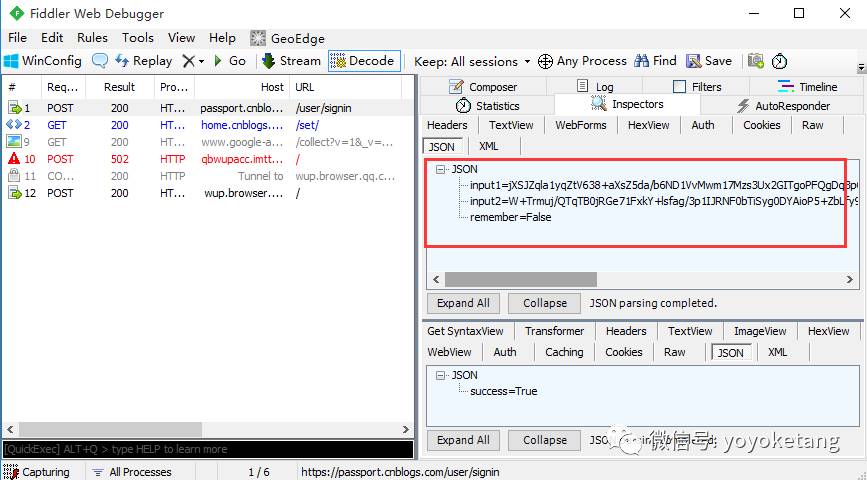Toggle Stream mode
The height and width of the screenshot is (480, 867).
(291, 61)
